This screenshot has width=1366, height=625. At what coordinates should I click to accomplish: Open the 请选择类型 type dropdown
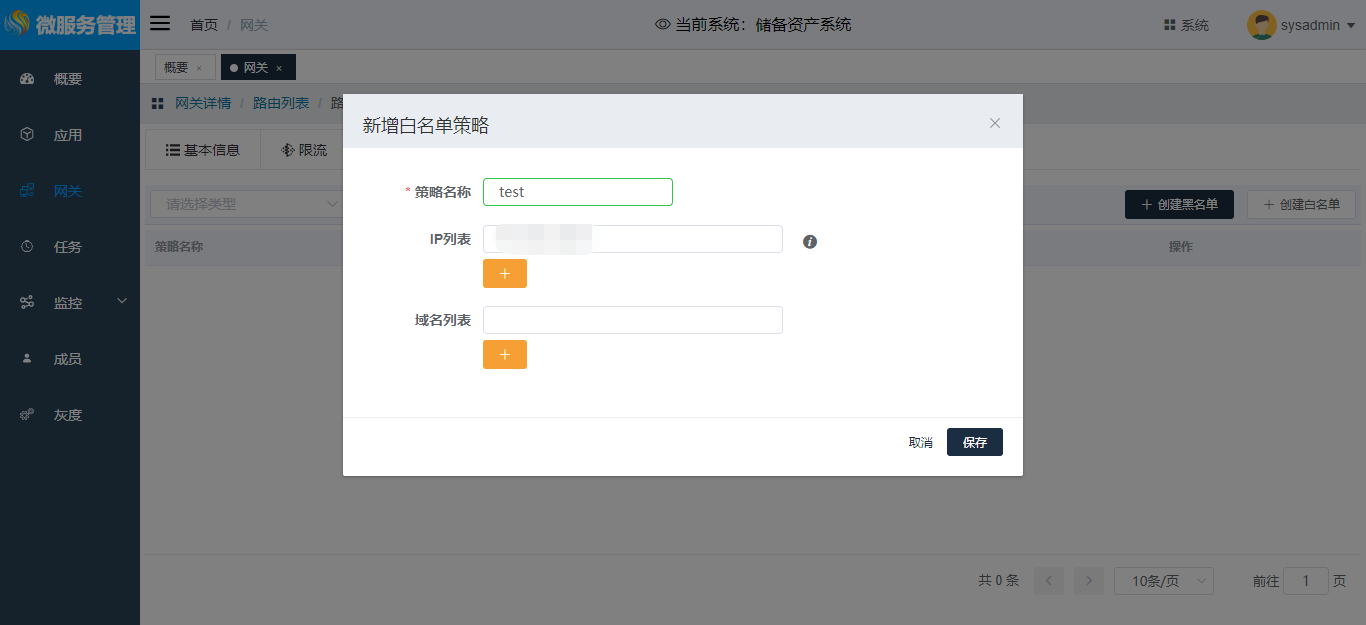[245, 204]
